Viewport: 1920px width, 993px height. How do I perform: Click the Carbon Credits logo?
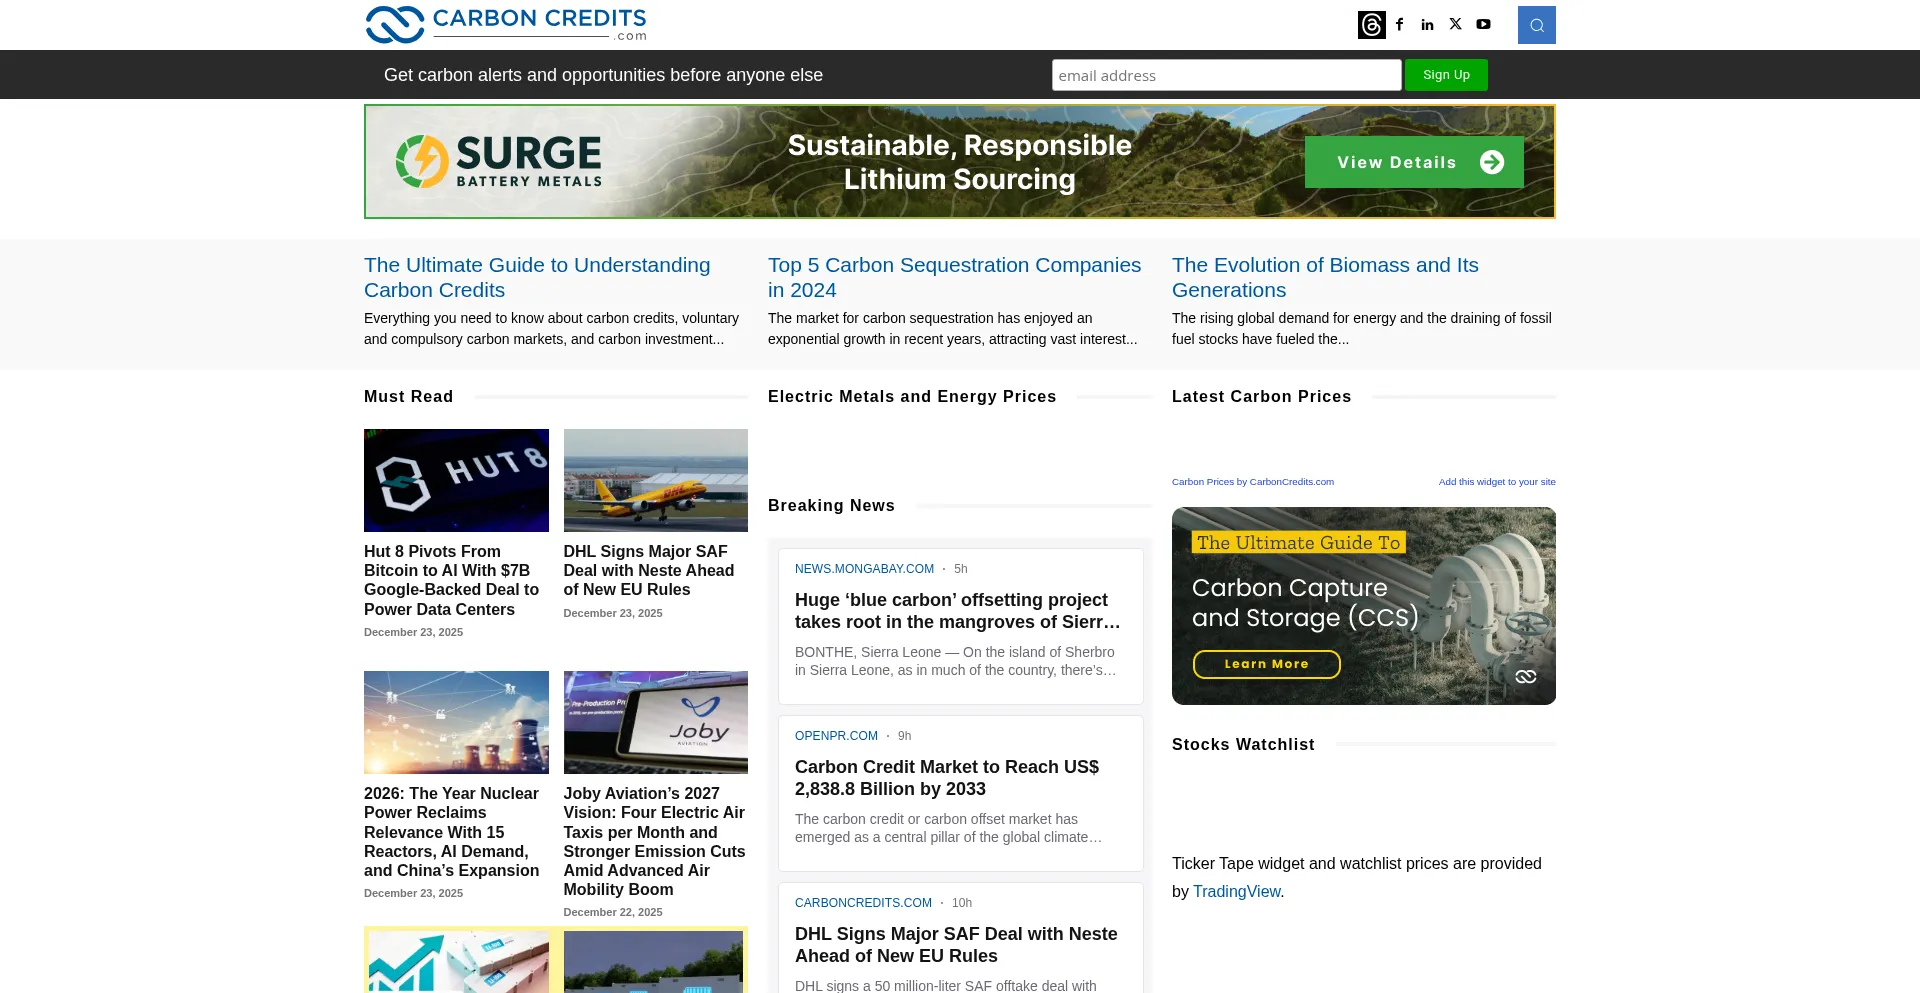pos(506,25)
